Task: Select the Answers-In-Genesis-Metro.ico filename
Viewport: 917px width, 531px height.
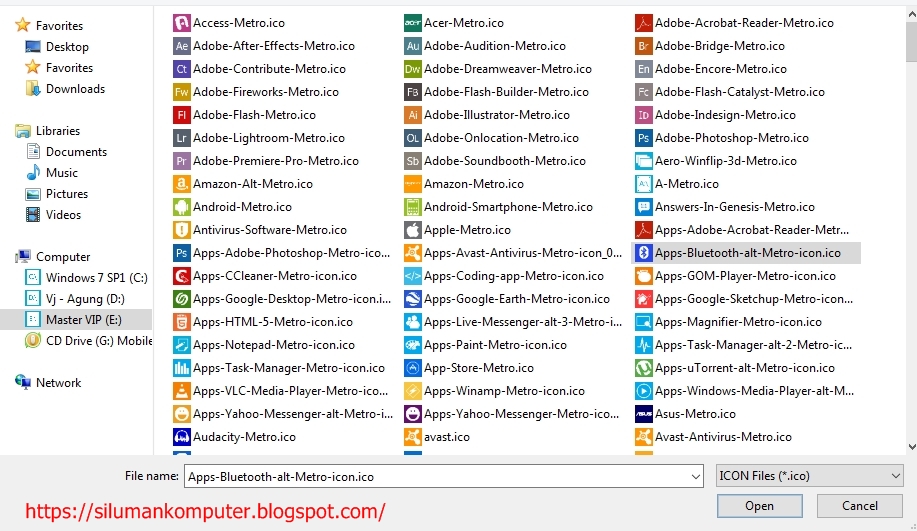Action: [x=735, y=207]
